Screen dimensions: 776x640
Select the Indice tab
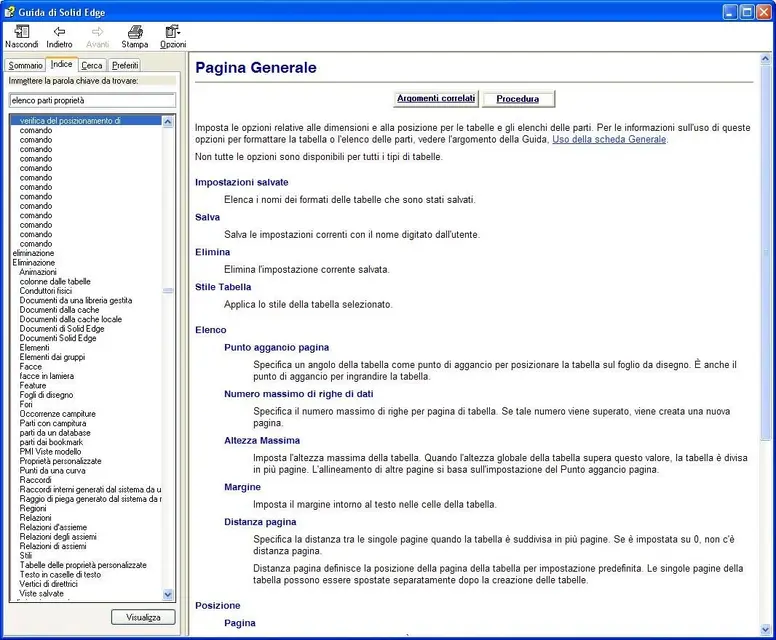point(61,64)
